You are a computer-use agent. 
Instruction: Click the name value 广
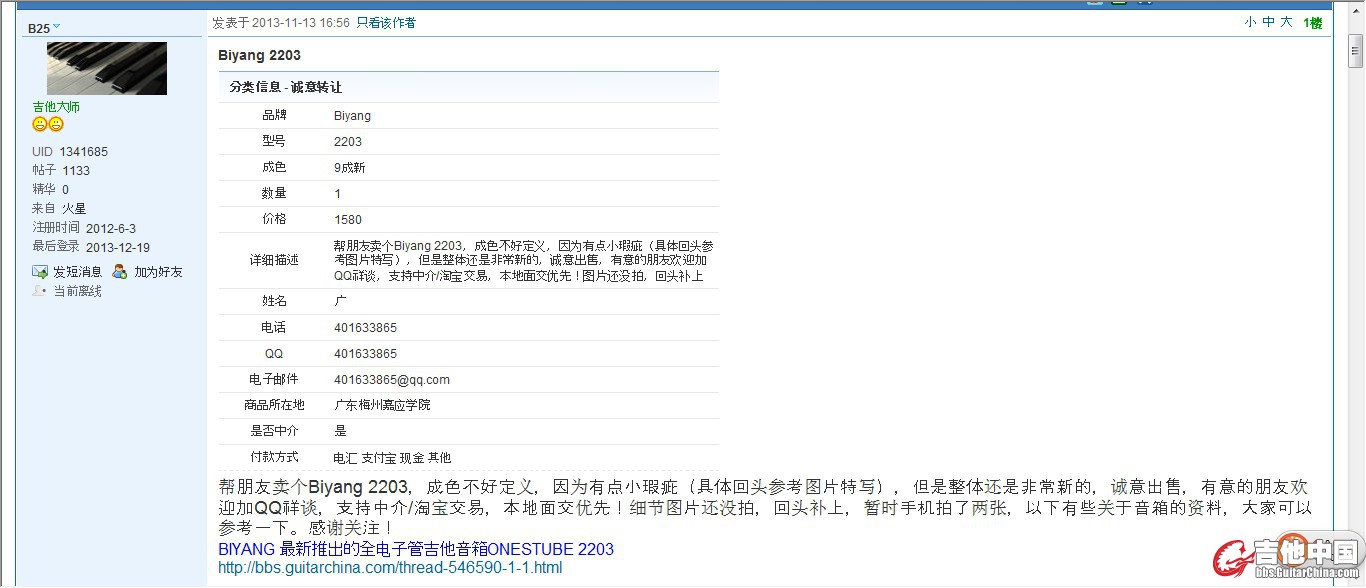coord(340,301)
